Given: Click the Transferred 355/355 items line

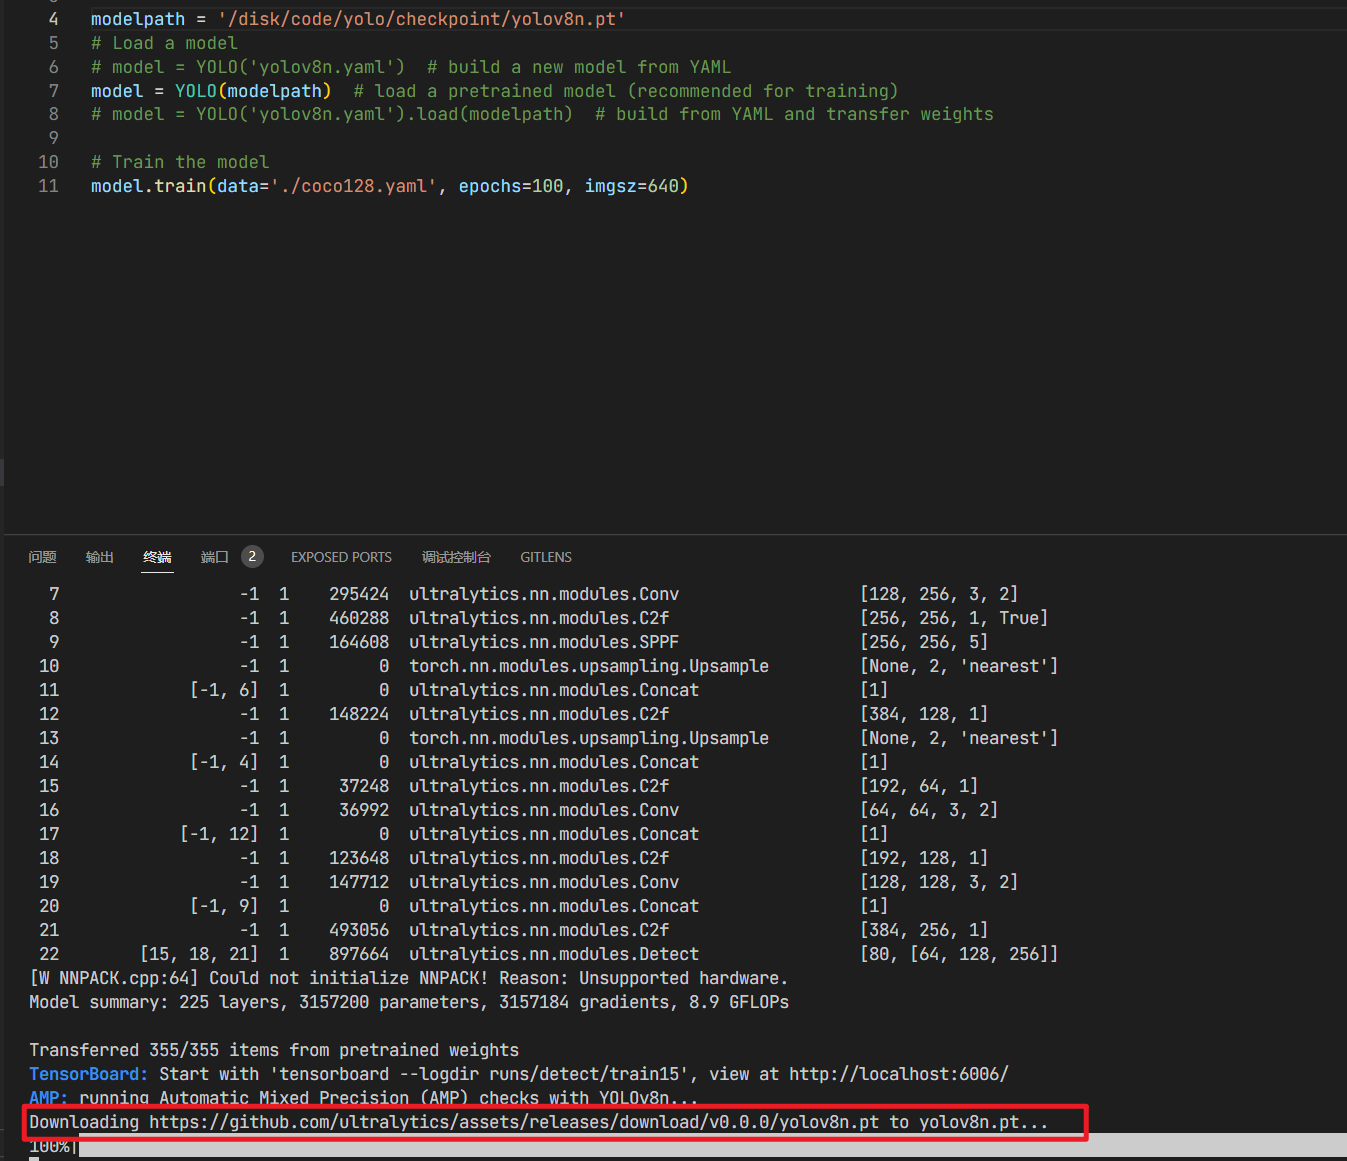Looking at the screenshot, I should tap(273, 1049).
